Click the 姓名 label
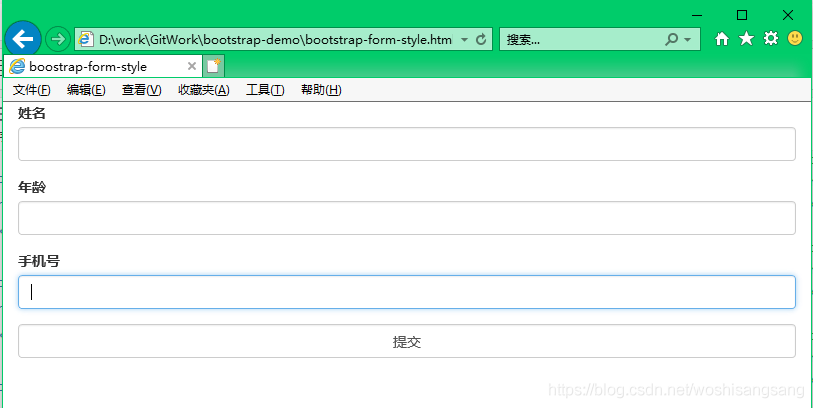Viewport: 813px width, 408px height. (x=32, y=113)
